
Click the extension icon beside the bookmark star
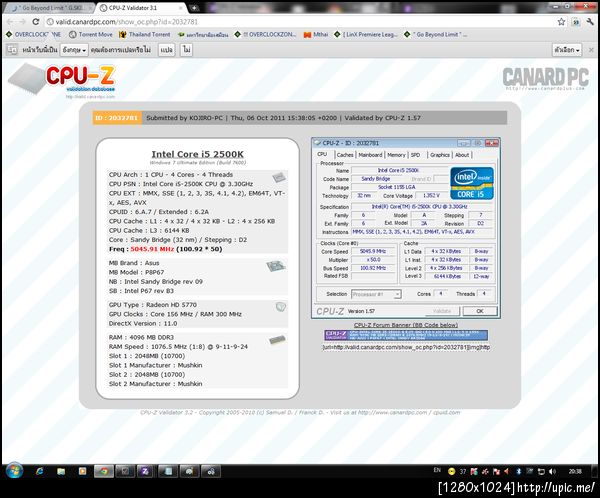pos(576,22)
